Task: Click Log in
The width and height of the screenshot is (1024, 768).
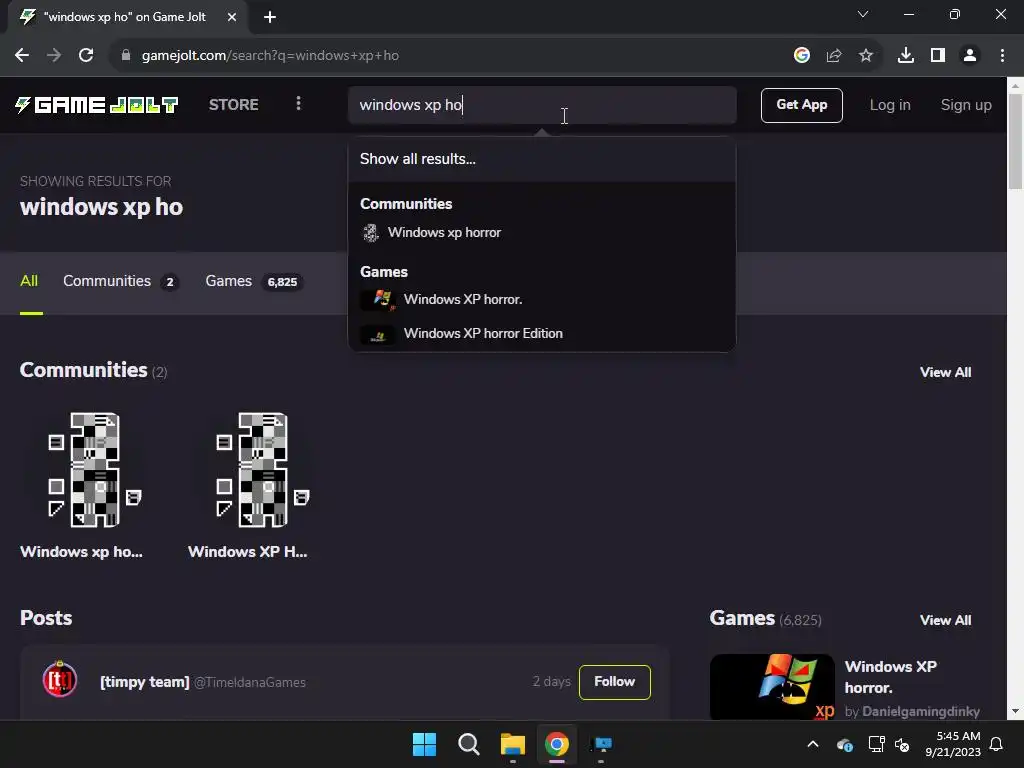Action: click(889, 105)
